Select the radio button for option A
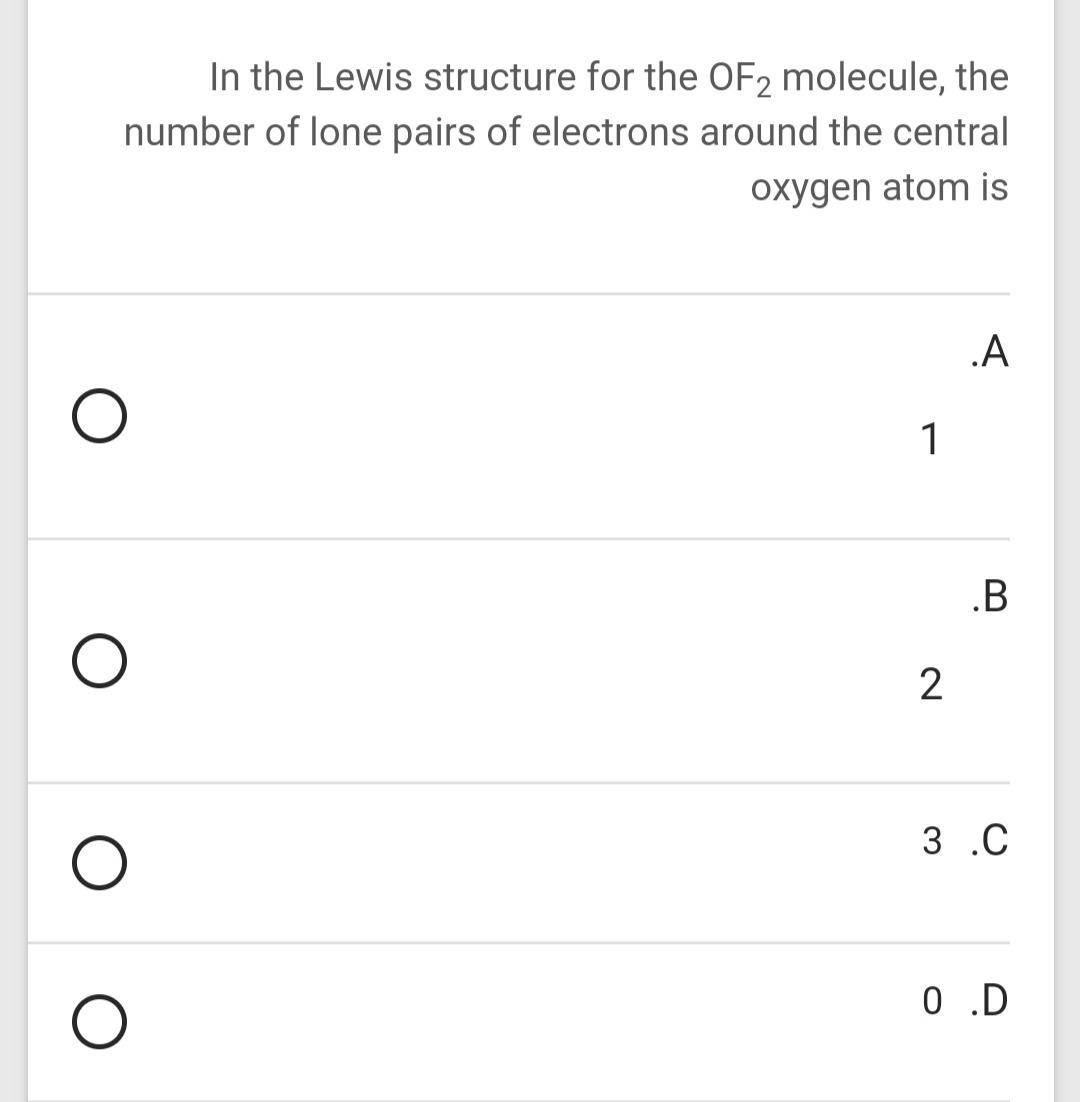Image resolution: width=1080 pixels, height=1102 pixels. point(99,417)
